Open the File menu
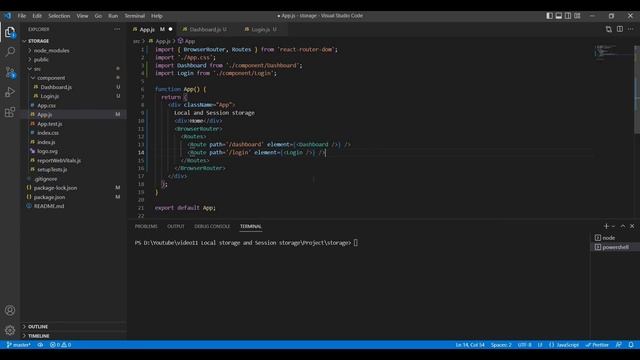Viewport: 640px width, 360px height. point(22,16)
